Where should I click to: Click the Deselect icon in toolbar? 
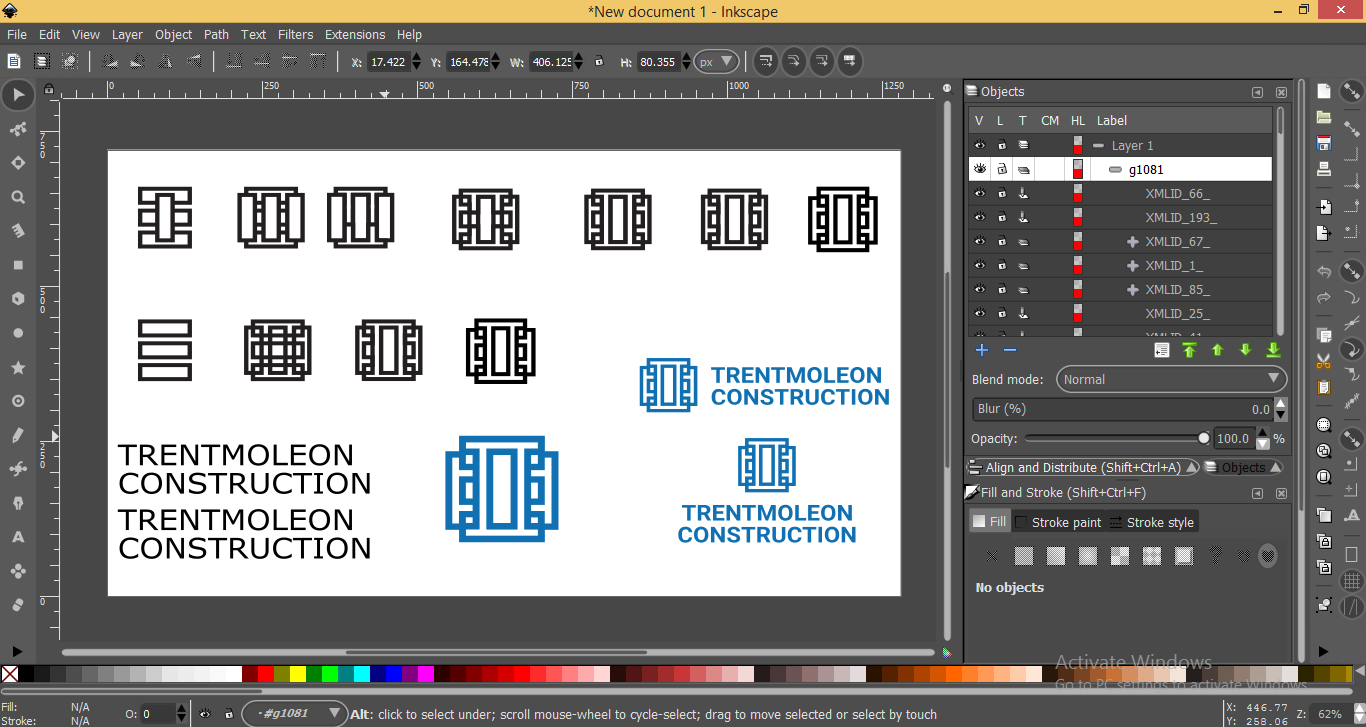pos(70,62)
